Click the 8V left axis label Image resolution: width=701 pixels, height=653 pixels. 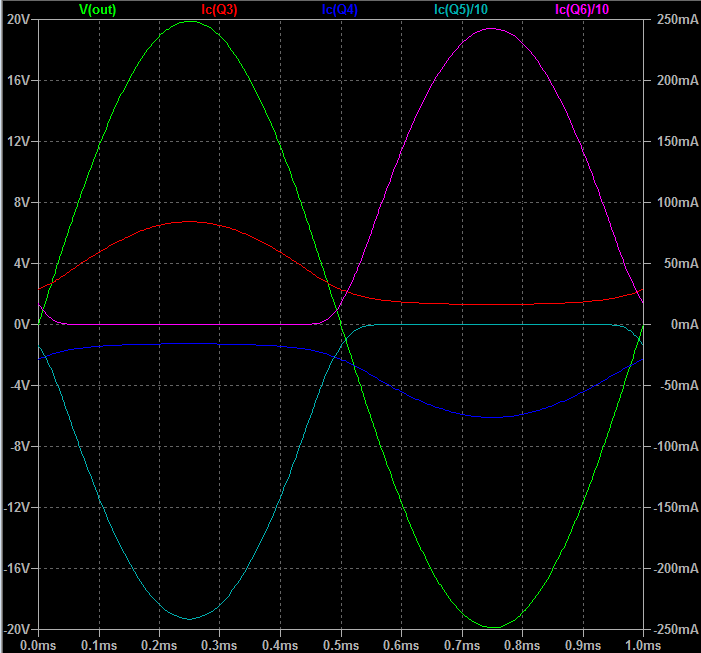22,202
